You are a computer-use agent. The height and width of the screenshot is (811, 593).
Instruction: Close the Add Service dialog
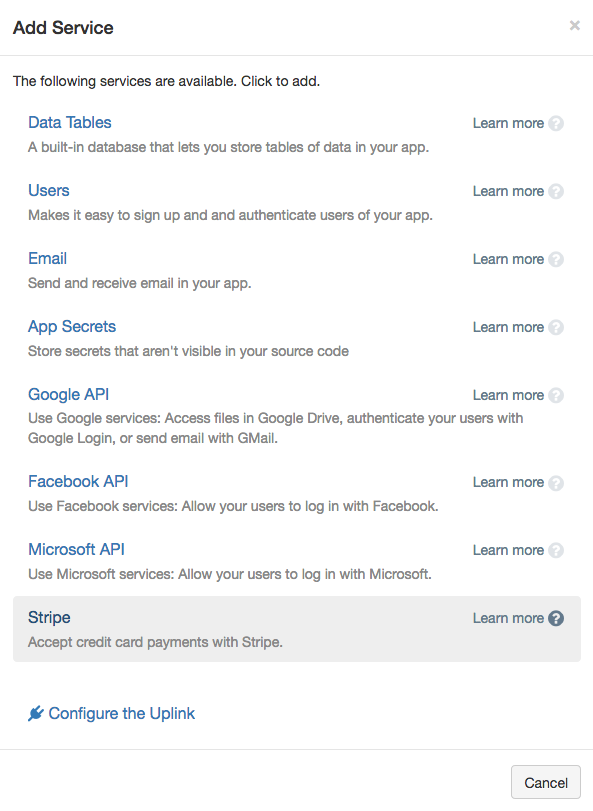point(574,25)
